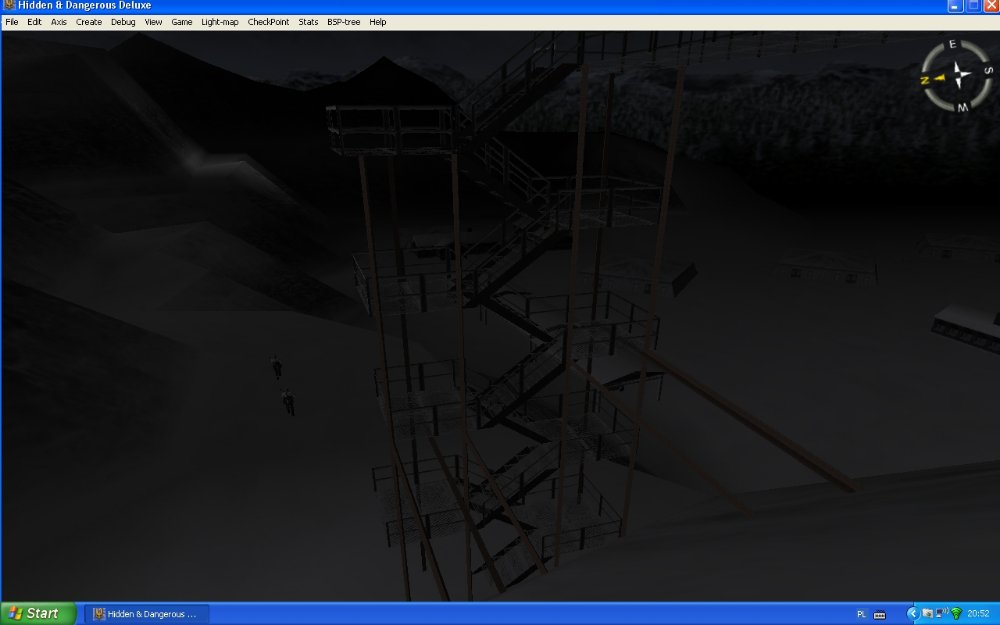Open the View menu
This screenshot has height=625, width=1000.
(153, 22)
